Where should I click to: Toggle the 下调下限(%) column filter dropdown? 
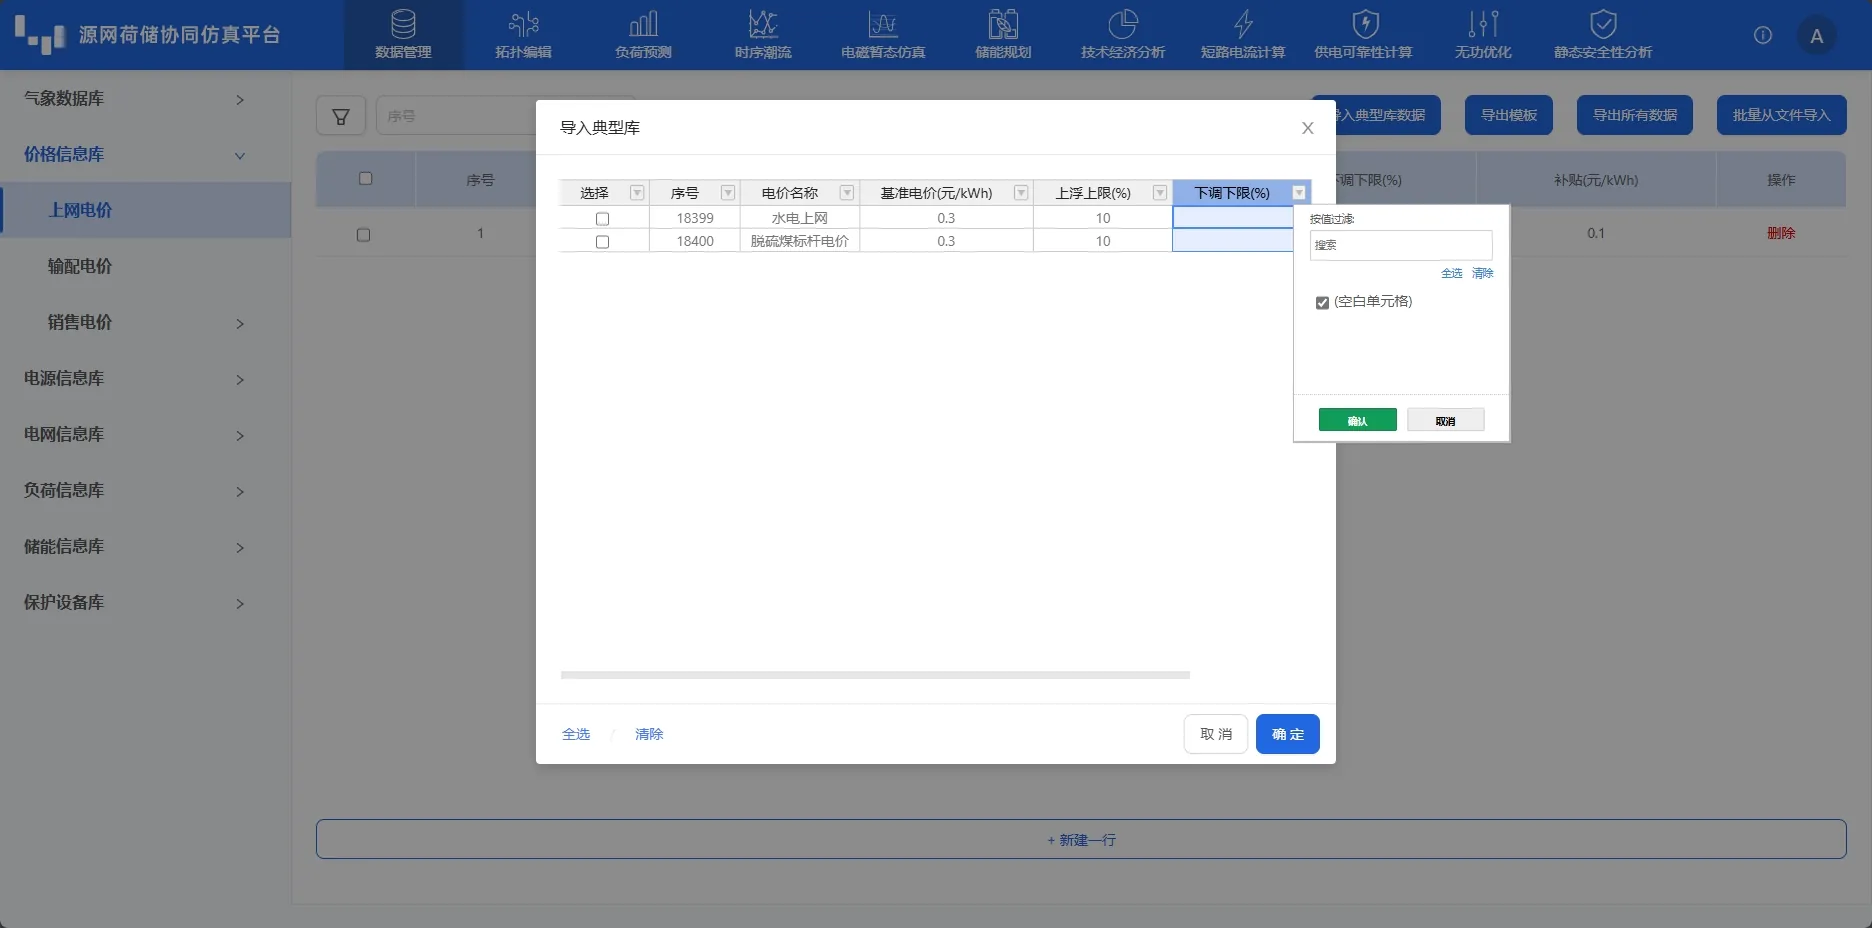click(x=1299, y=193)
